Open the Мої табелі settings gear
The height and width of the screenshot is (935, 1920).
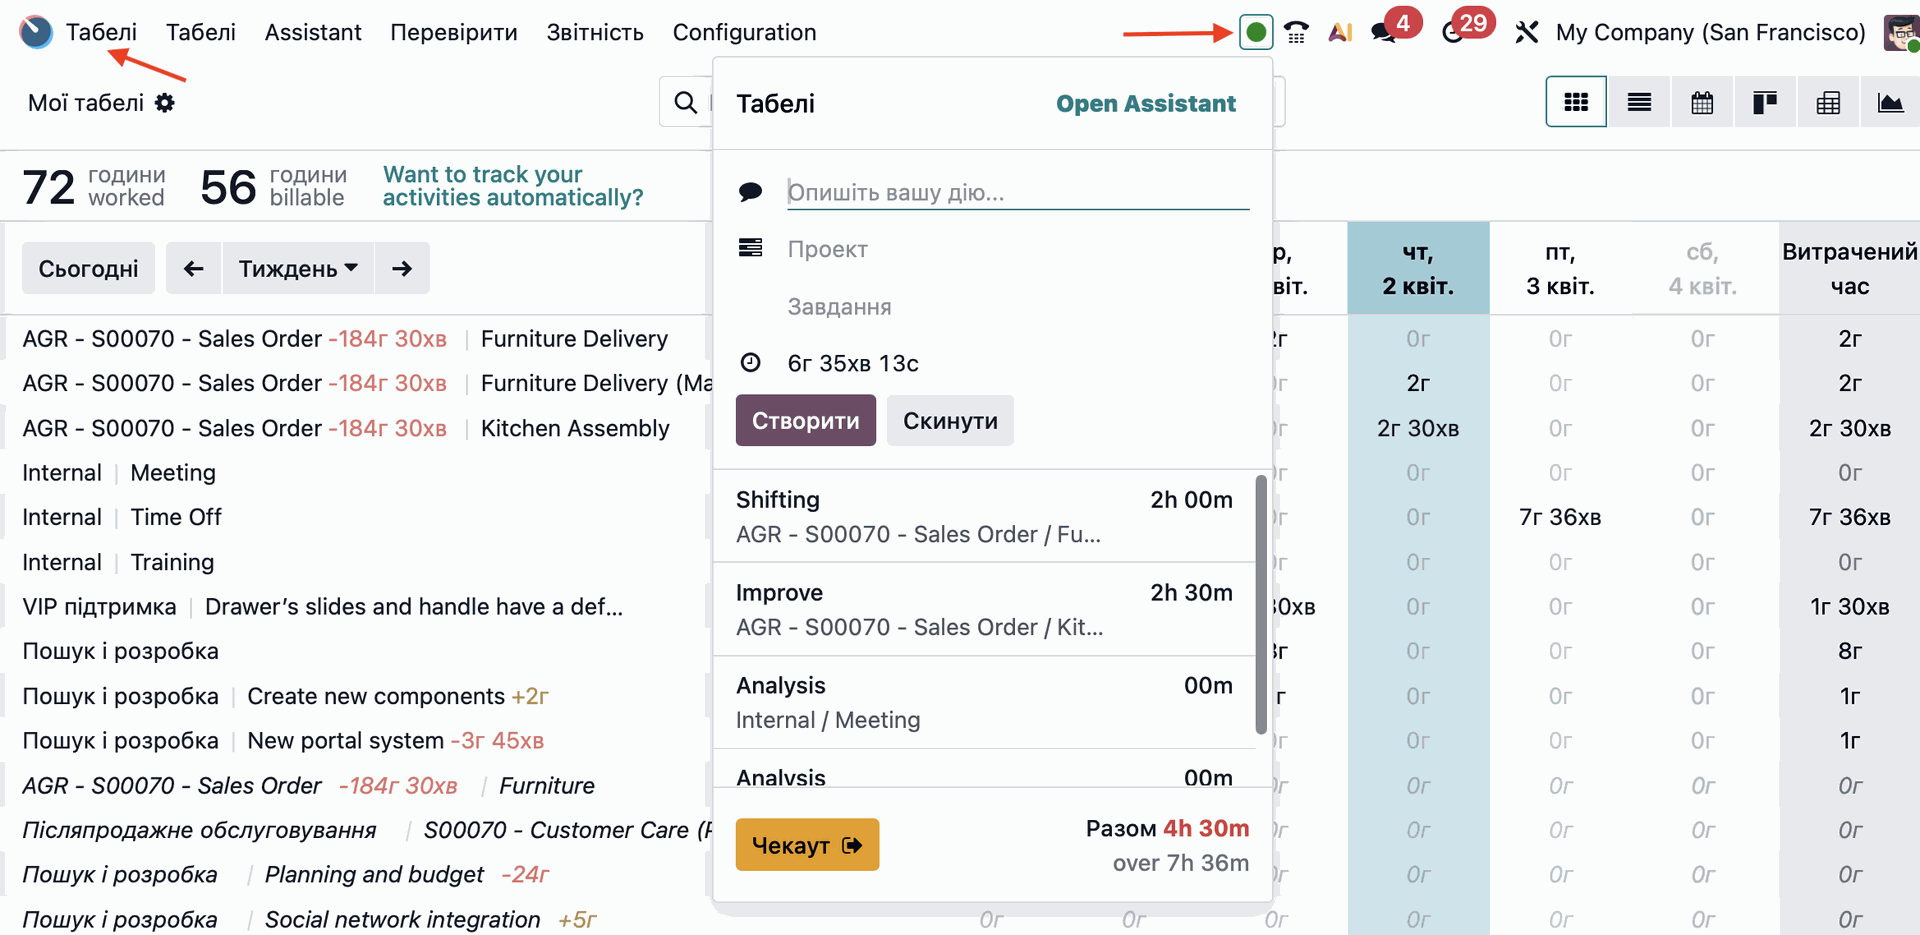(x=165, y=103)
